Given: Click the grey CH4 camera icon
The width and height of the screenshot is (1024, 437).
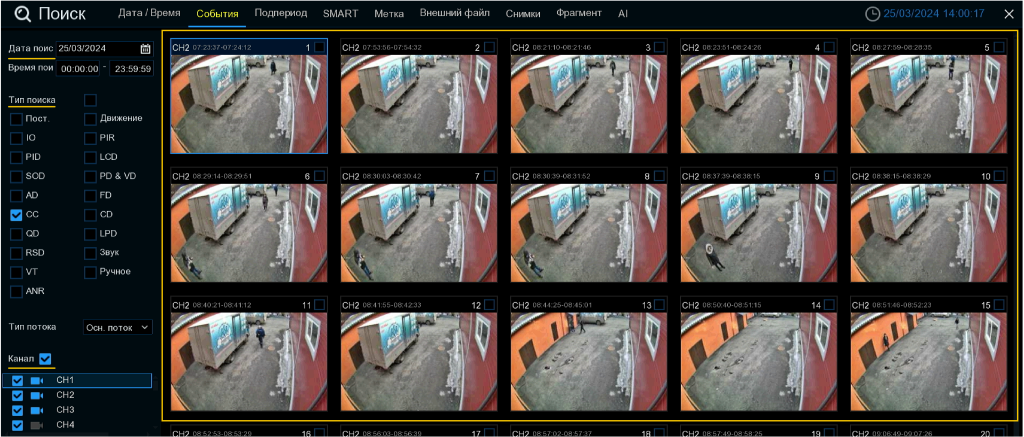Looking at the screenshot, I should pyautogui.click(x=37, y=425).
